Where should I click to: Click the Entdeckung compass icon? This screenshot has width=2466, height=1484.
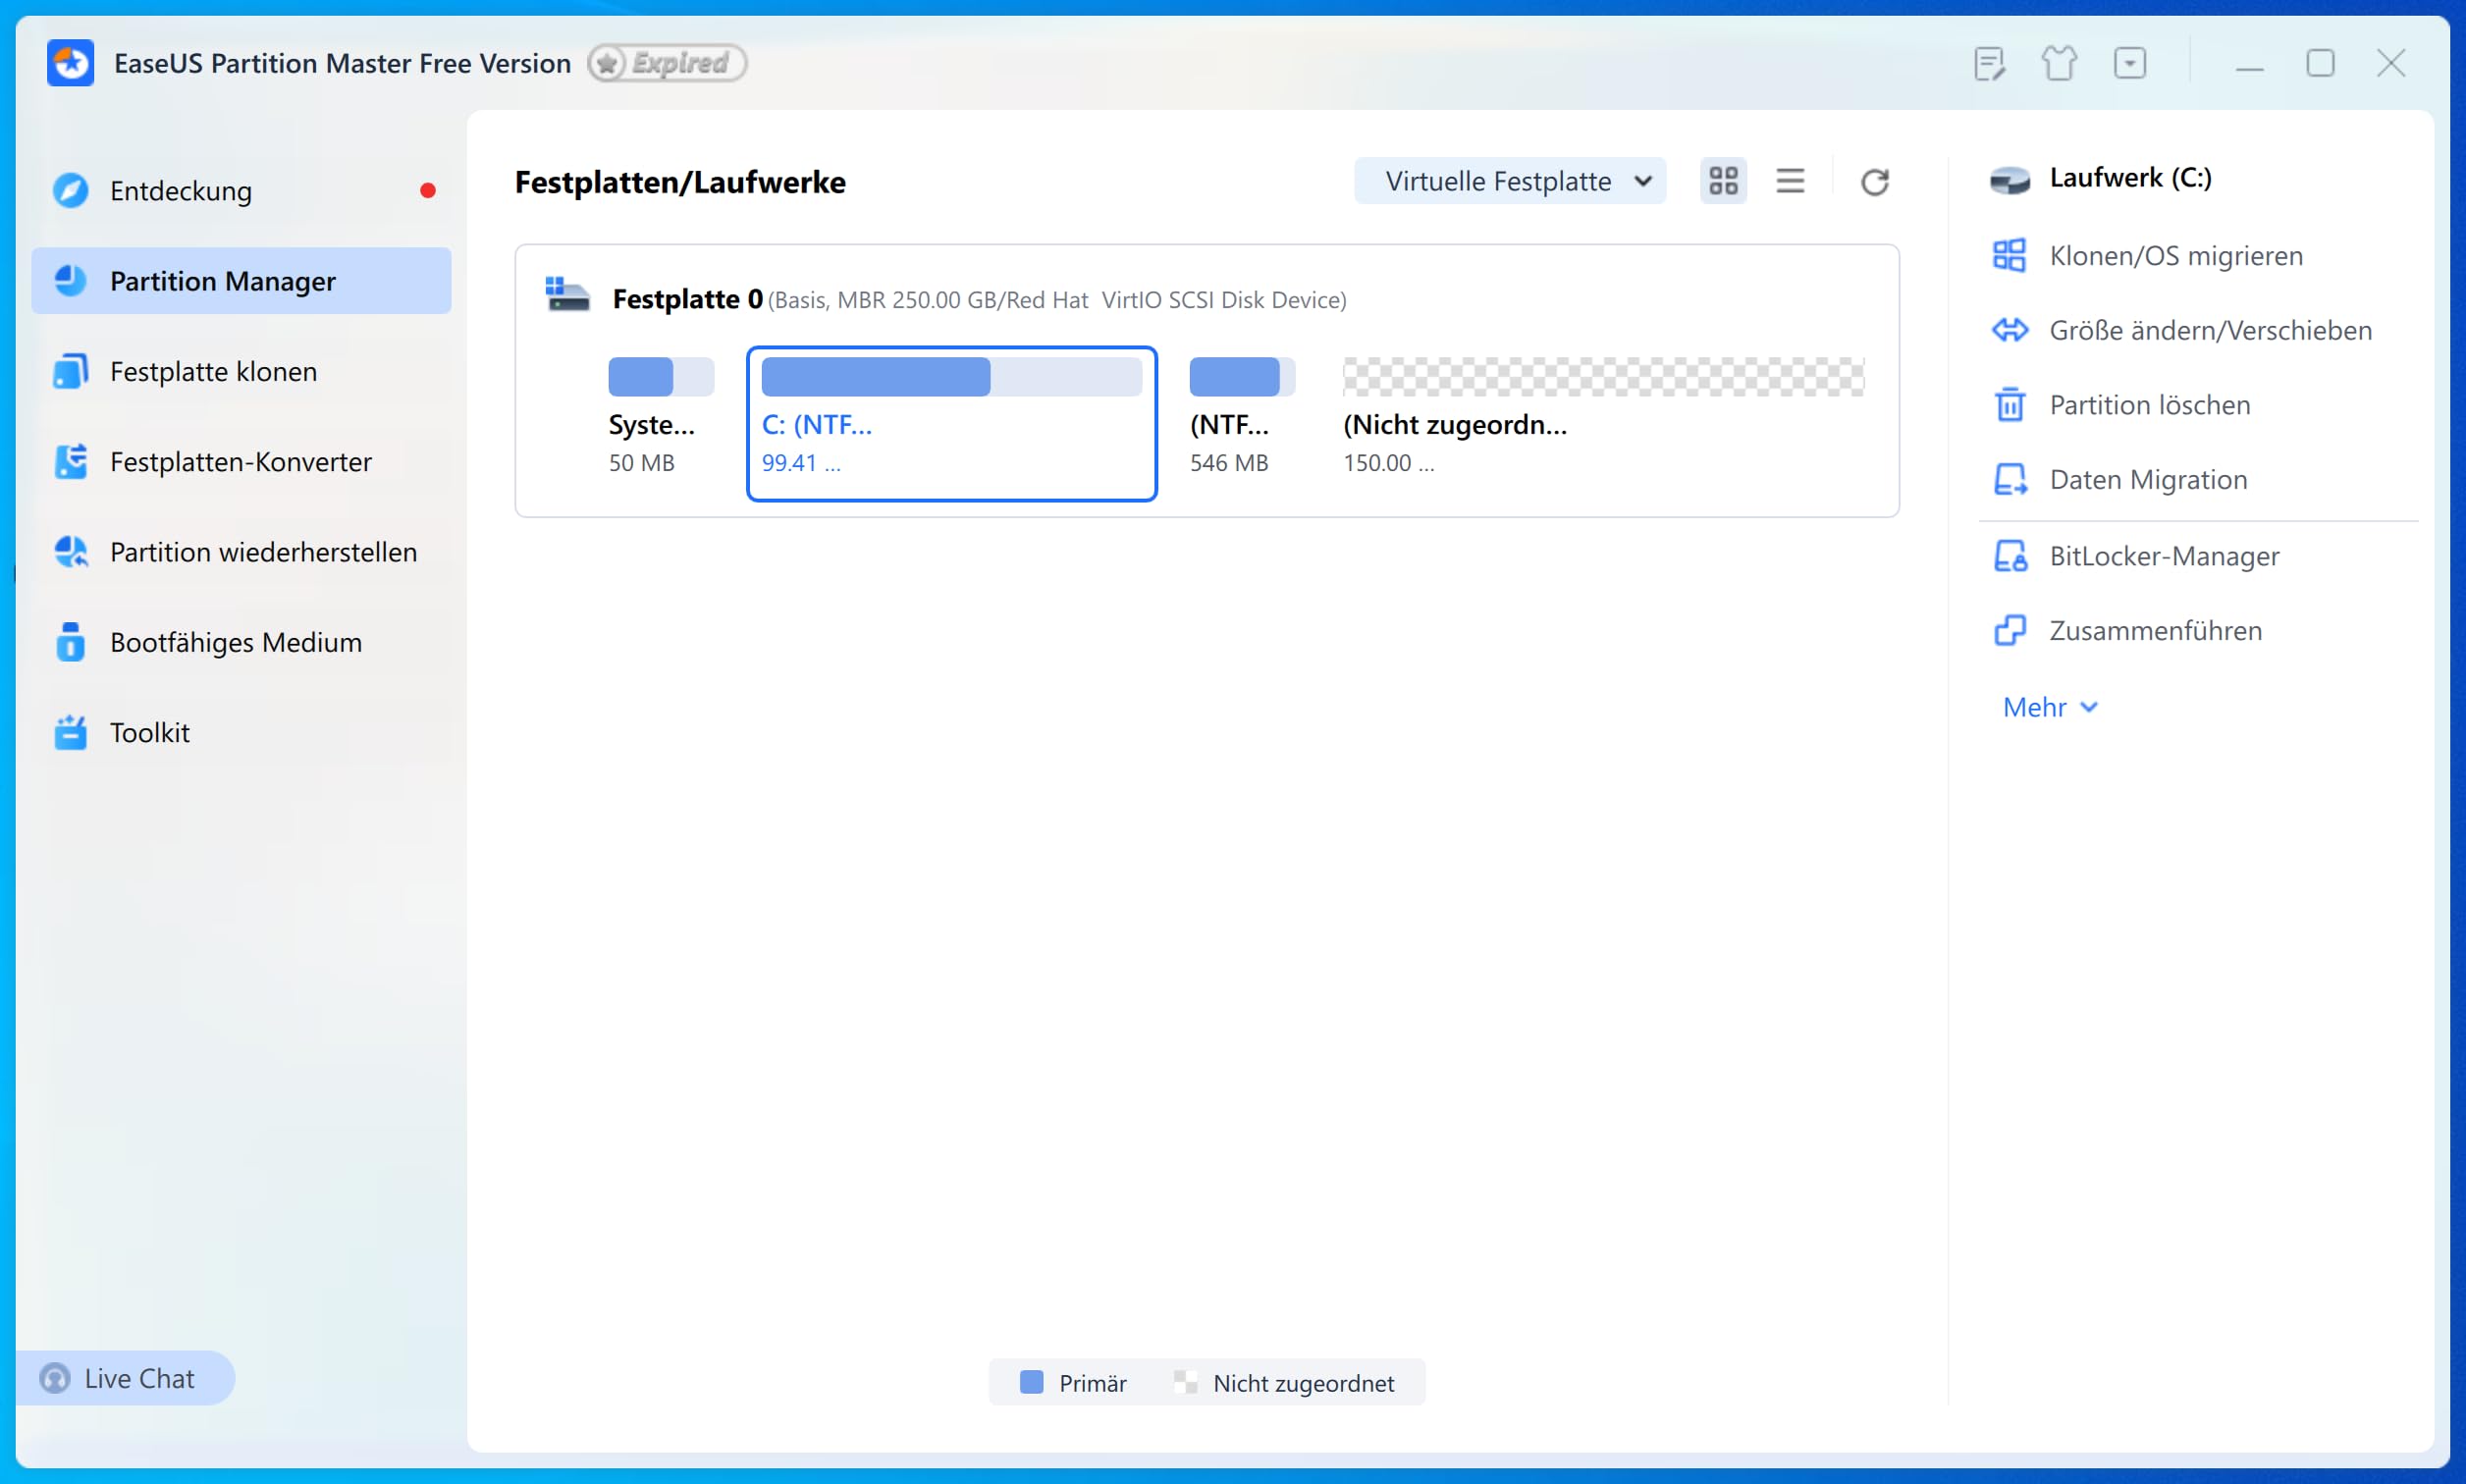click(x=70, y=190)
